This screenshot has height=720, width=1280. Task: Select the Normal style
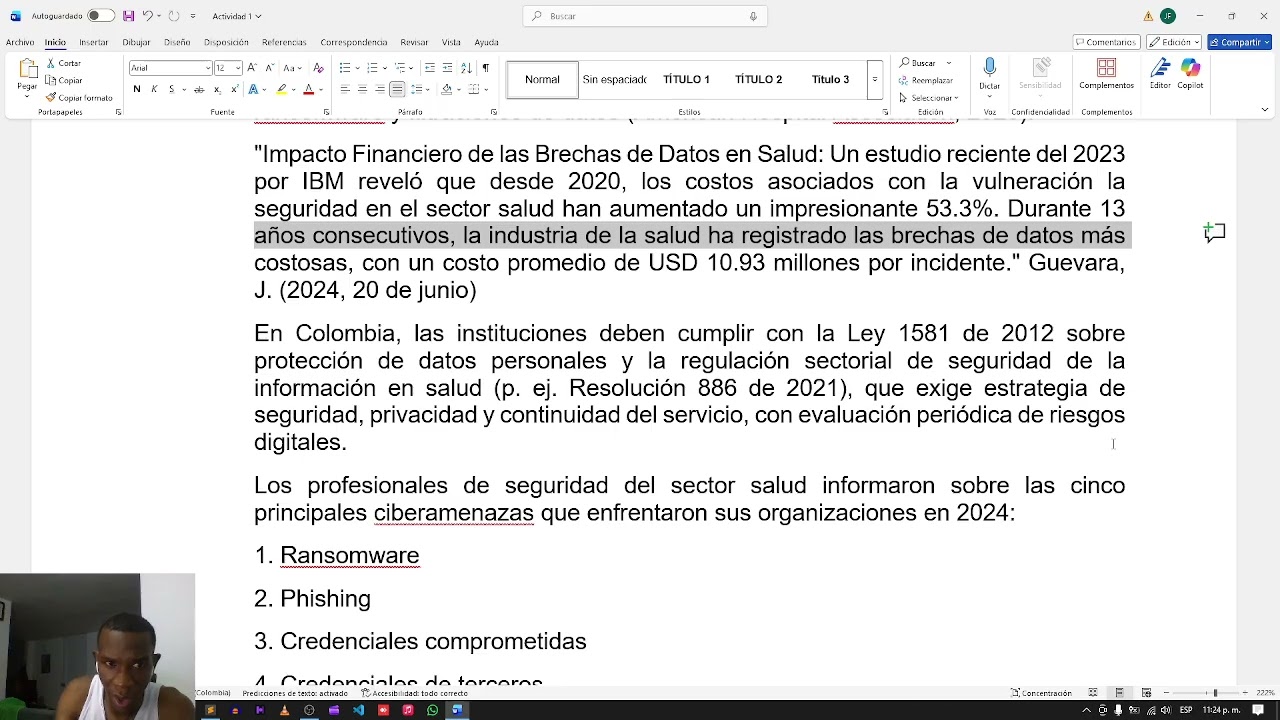tap(542, 80)
